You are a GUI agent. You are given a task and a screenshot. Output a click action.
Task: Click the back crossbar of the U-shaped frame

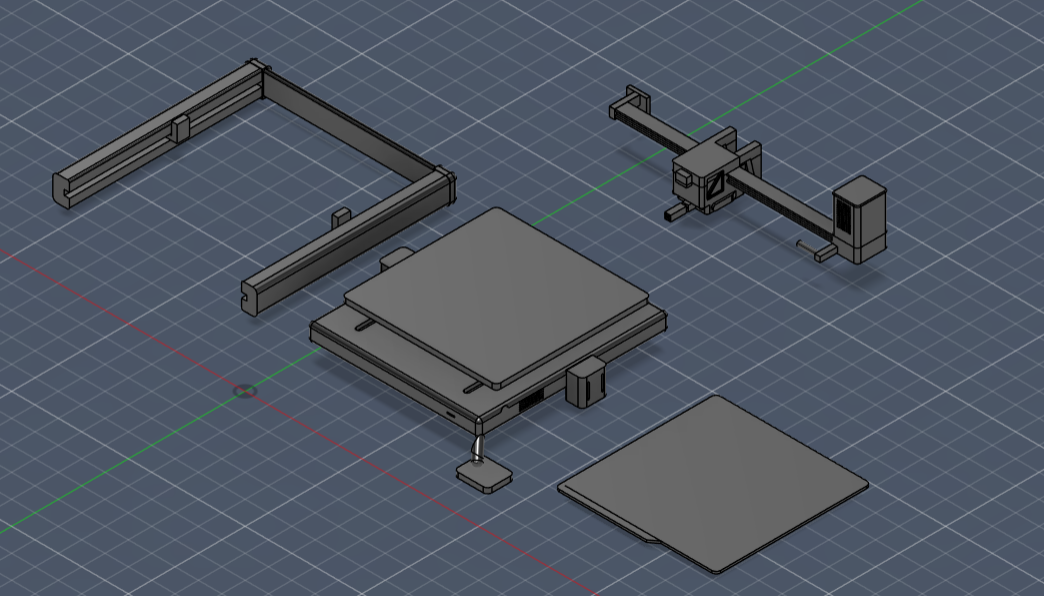[x=351, y=123]
